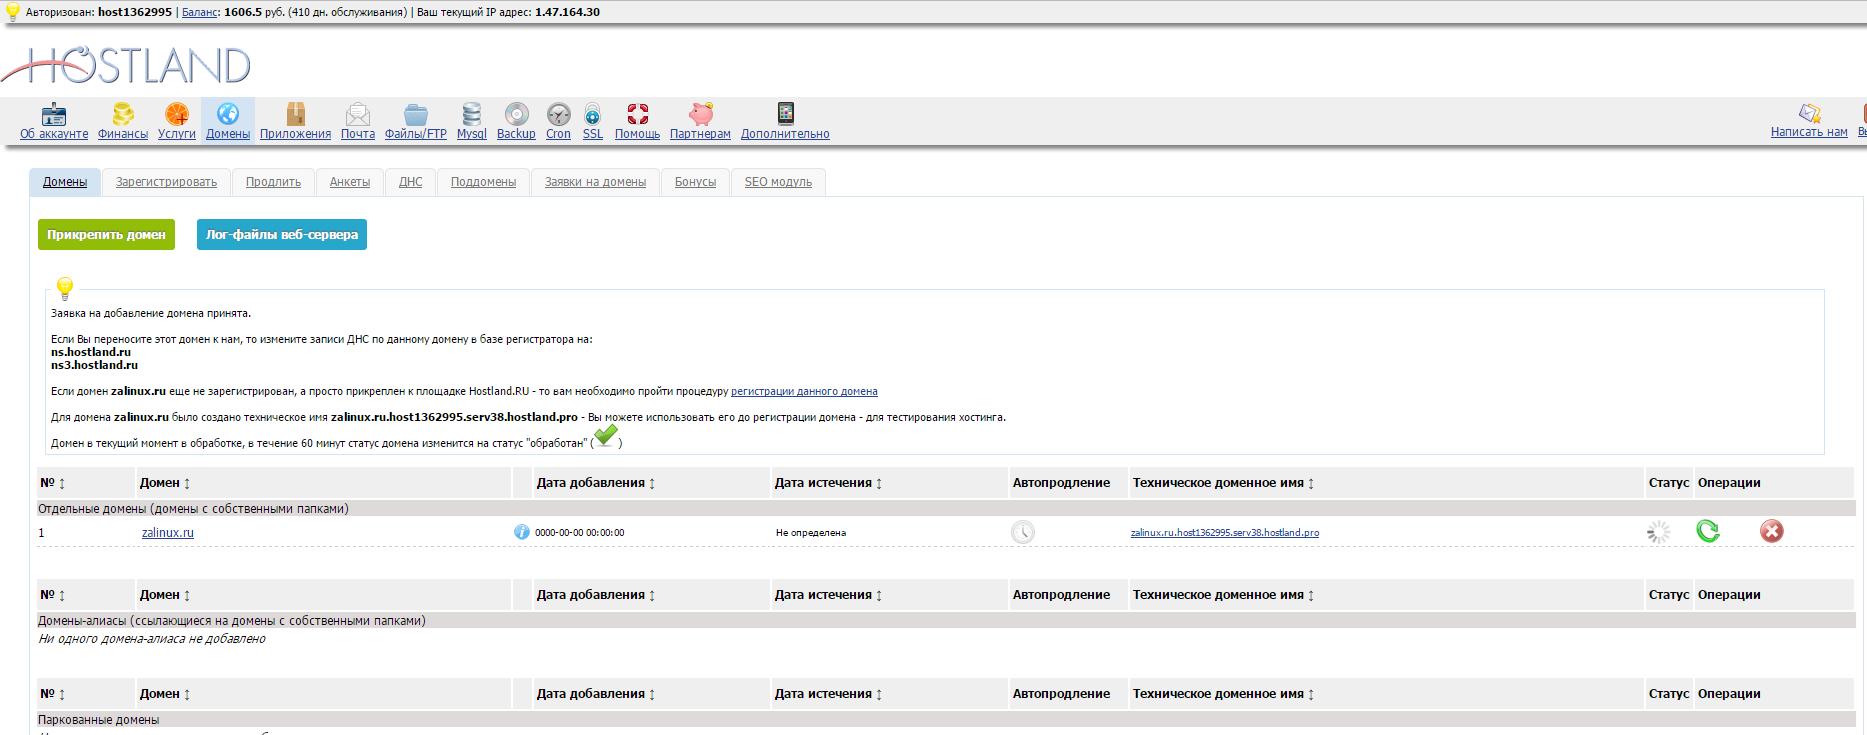The width and height of the screenshot is (1867, 735).
Task: Click the green Прикрепить домен button
Action: 106,235
